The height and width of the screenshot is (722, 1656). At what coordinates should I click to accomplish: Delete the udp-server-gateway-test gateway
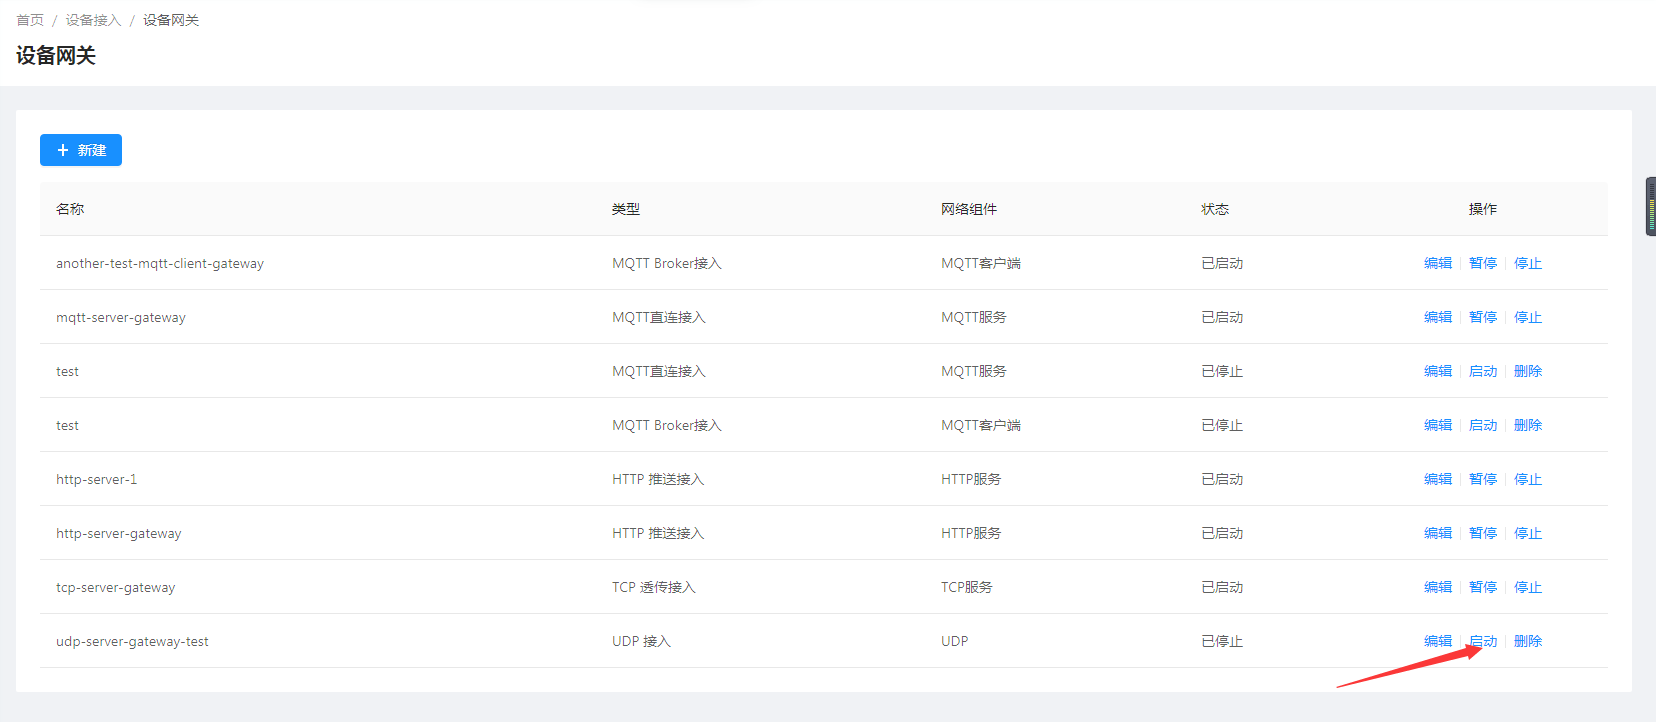point(1527,641)
